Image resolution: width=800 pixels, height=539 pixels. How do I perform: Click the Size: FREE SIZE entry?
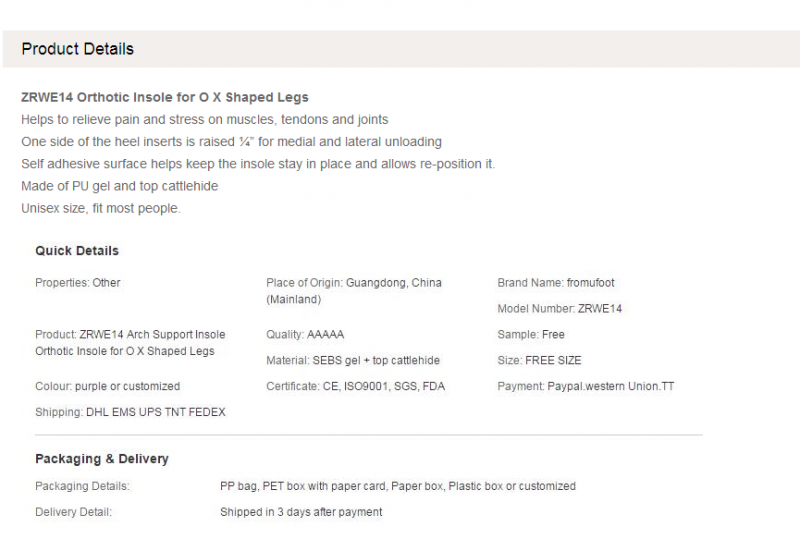pos(539,360)
